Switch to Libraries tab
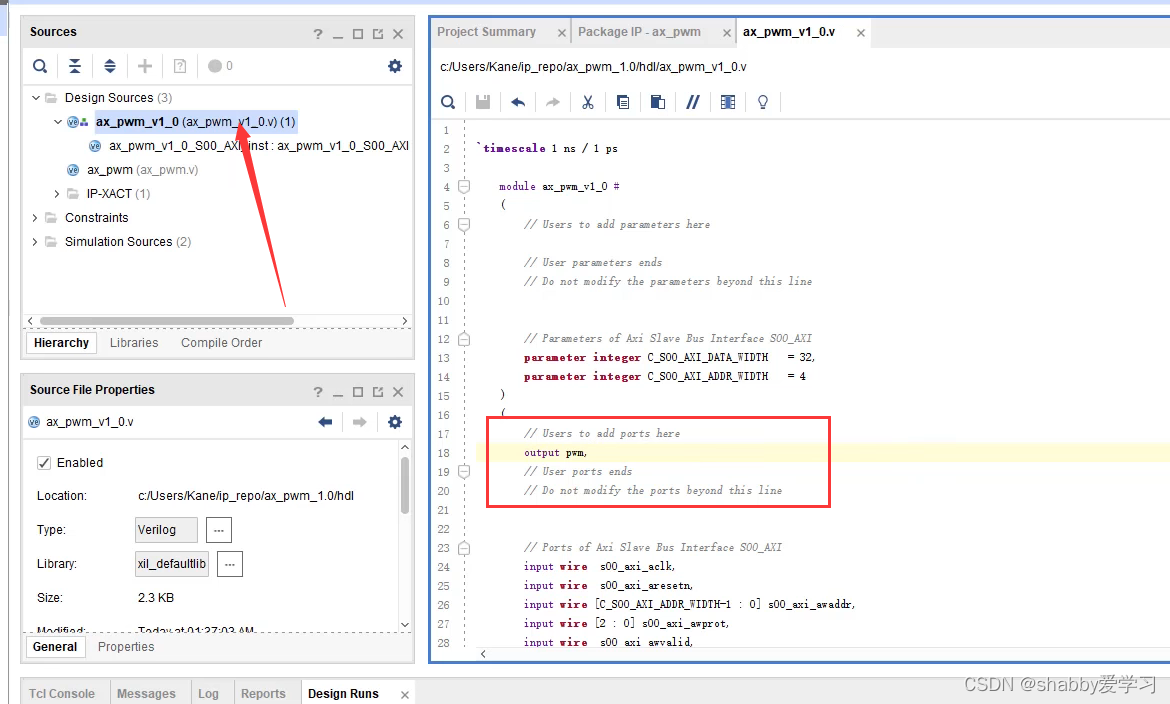The image size is (1170, 704). [x=134, y=343]
